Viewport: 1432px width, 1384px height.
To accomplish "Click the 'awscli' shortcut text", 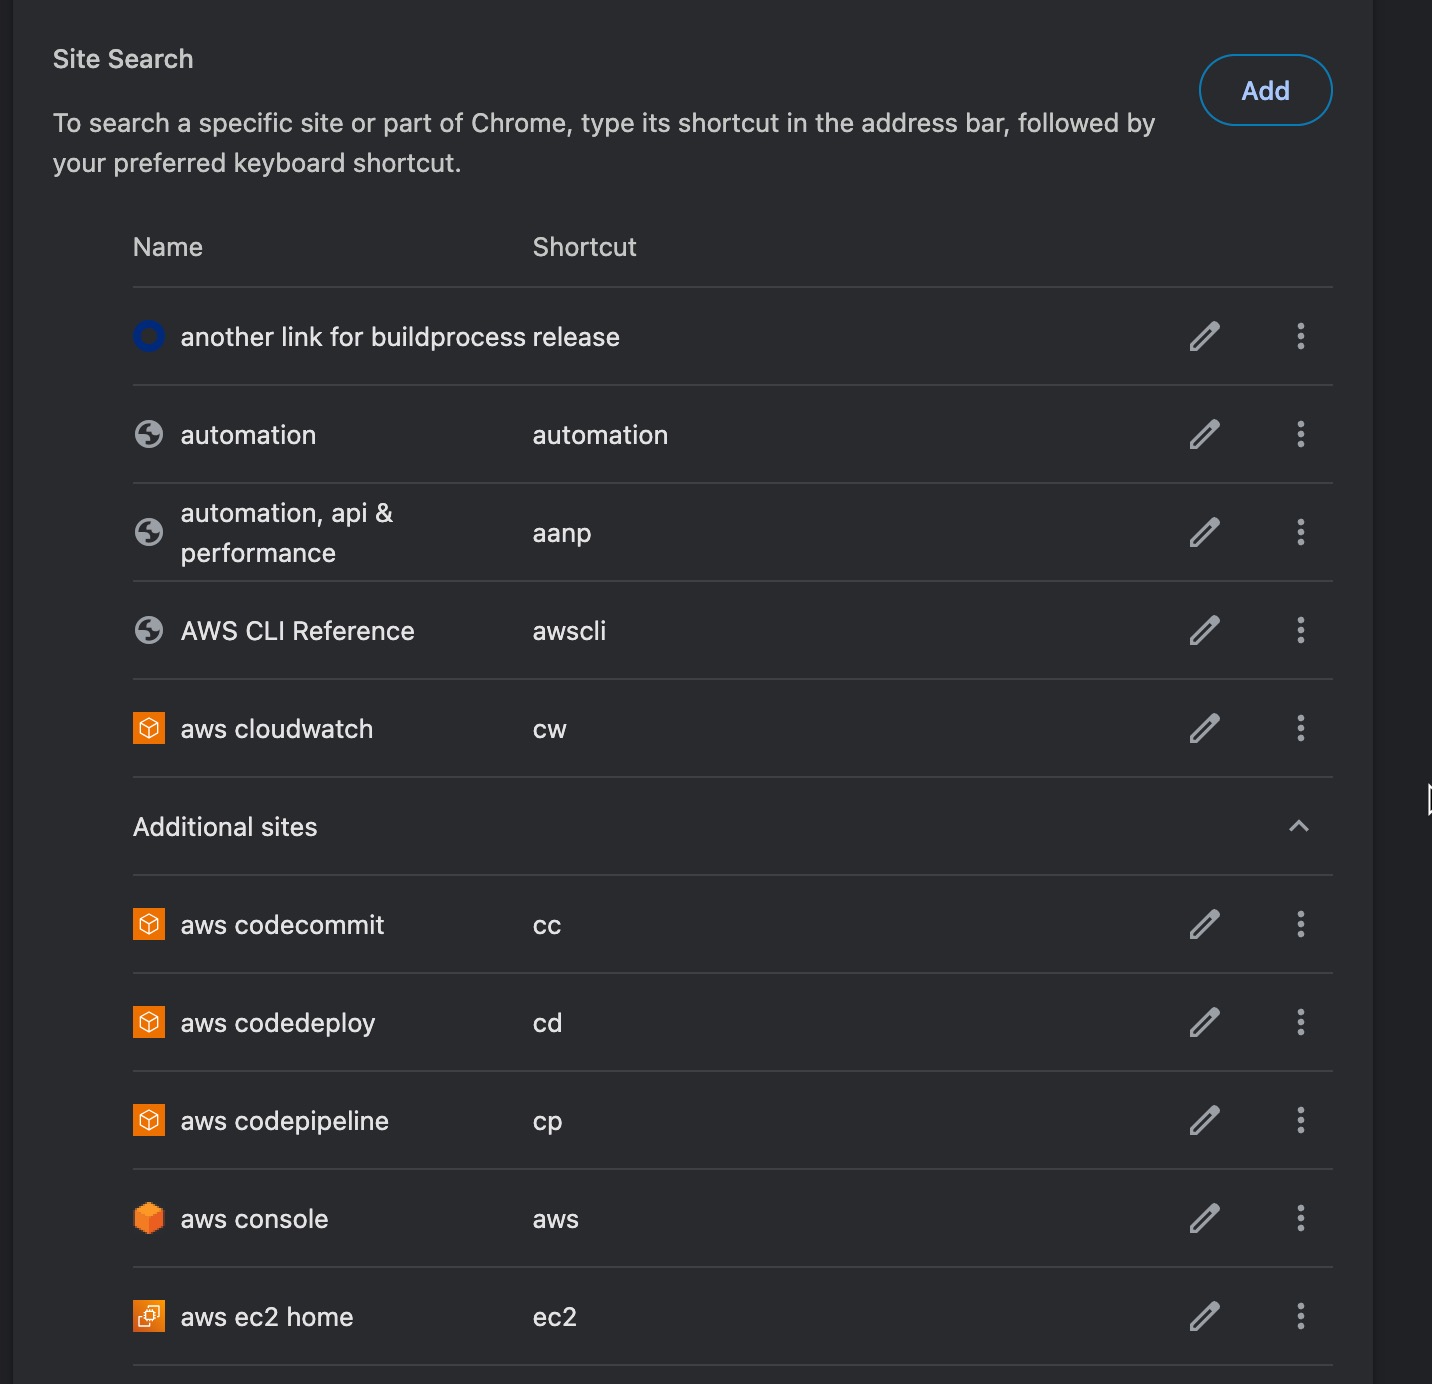I will point(569,631).
